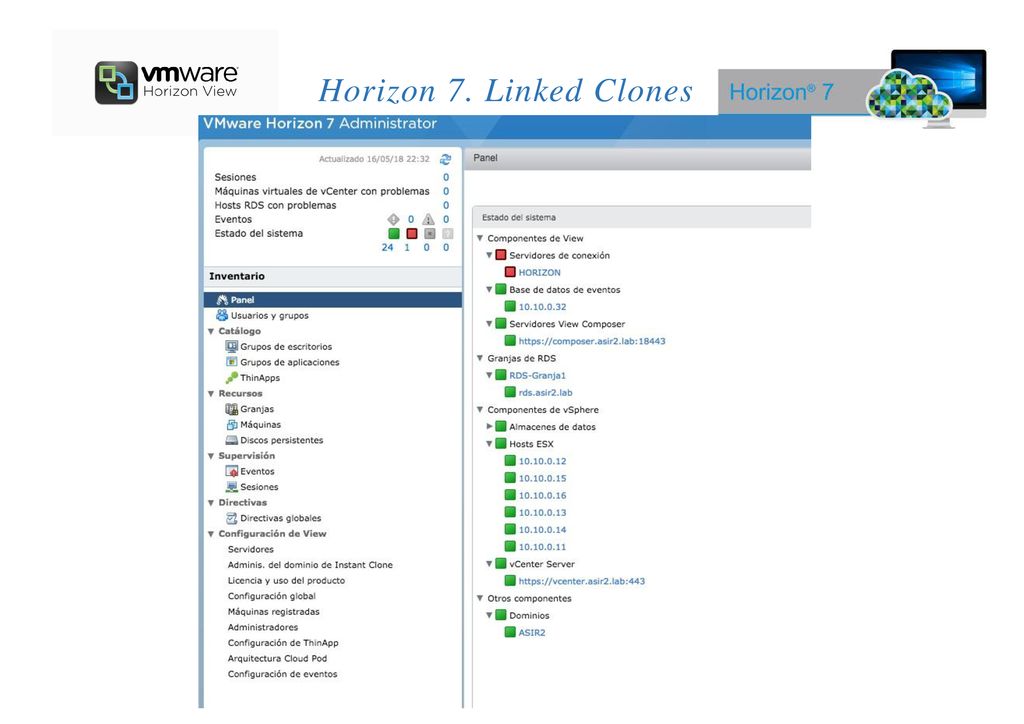Click the Máquinas icon under Recursos
Screen dimensions: 1024x724
tap(232, 424)
